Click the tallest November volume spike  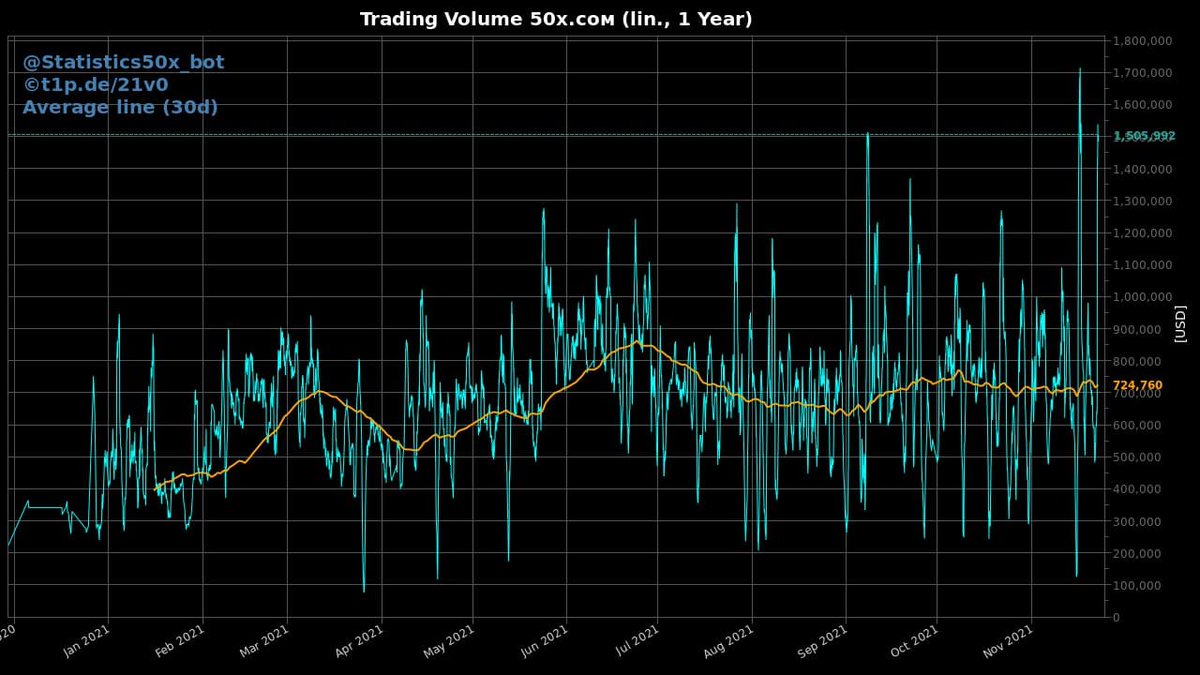point(1081,70)
